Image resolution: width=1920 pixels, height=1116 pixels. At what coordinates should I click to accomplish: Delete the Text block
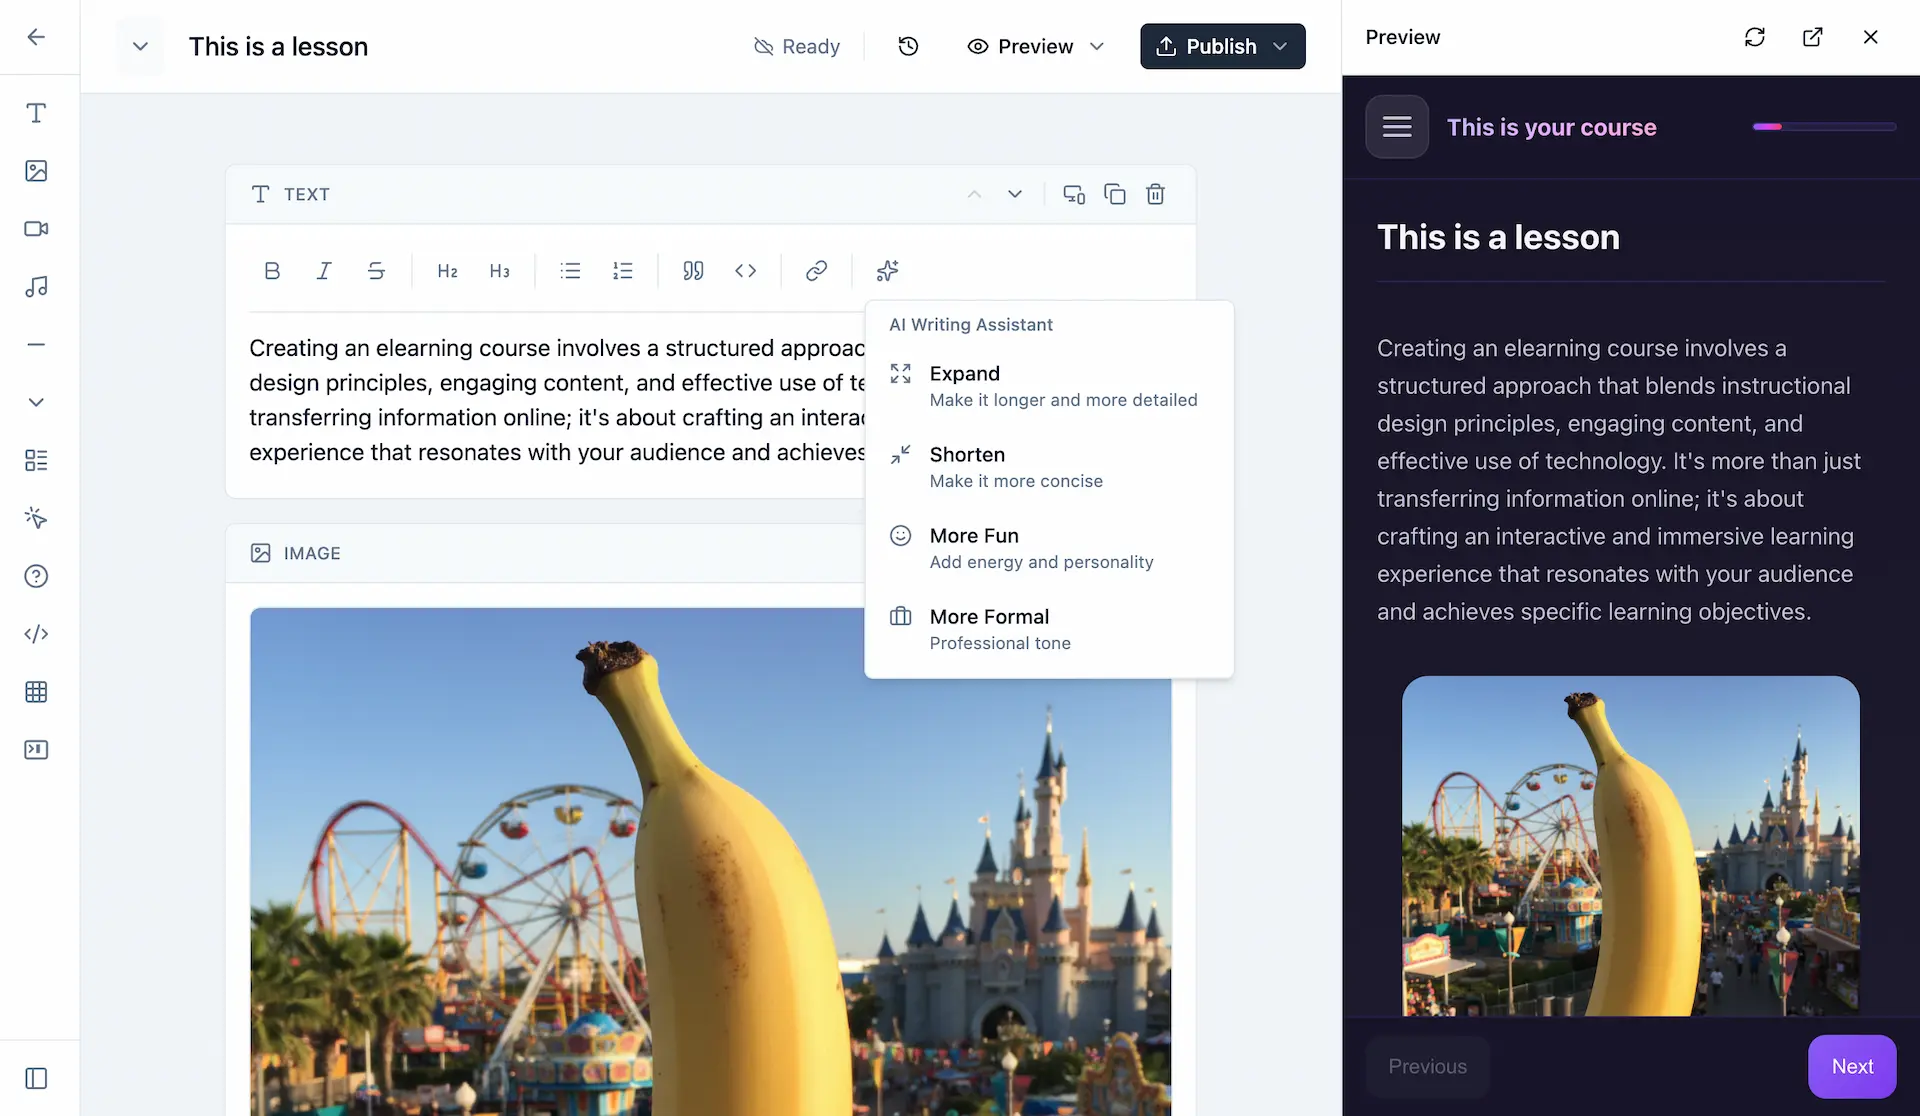(x=1156, y=193)
